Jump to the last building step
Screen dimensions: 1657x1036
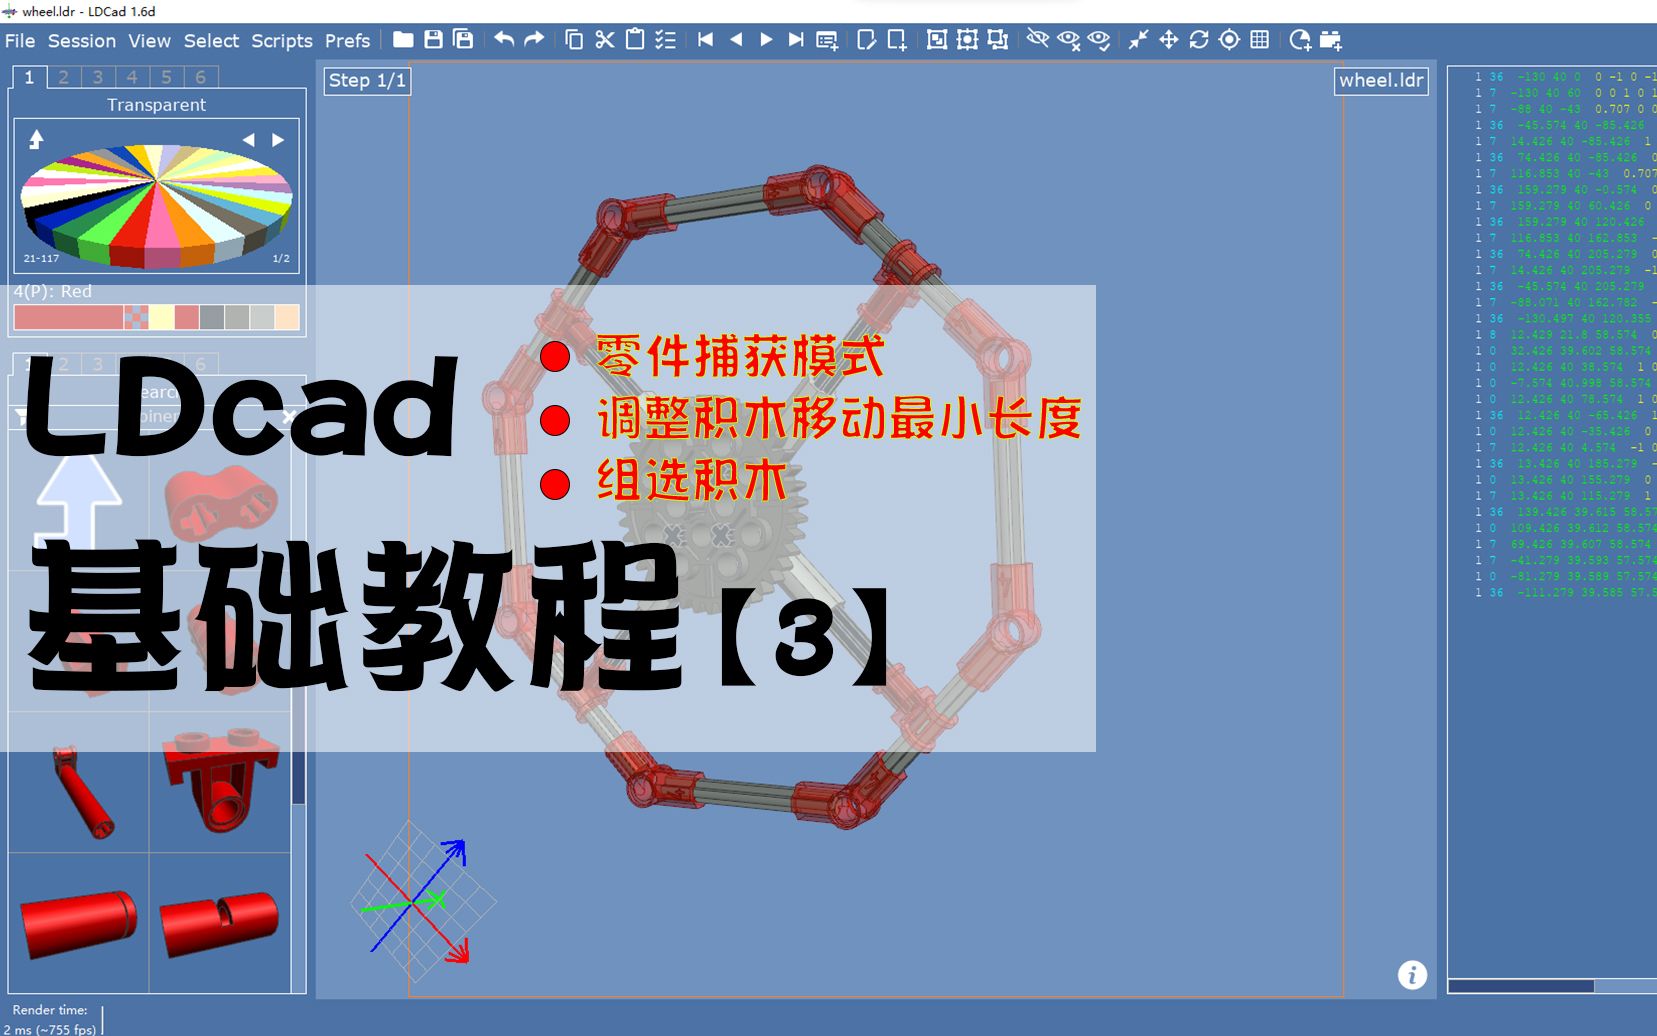pyautogui.click(x=796, y=40)
